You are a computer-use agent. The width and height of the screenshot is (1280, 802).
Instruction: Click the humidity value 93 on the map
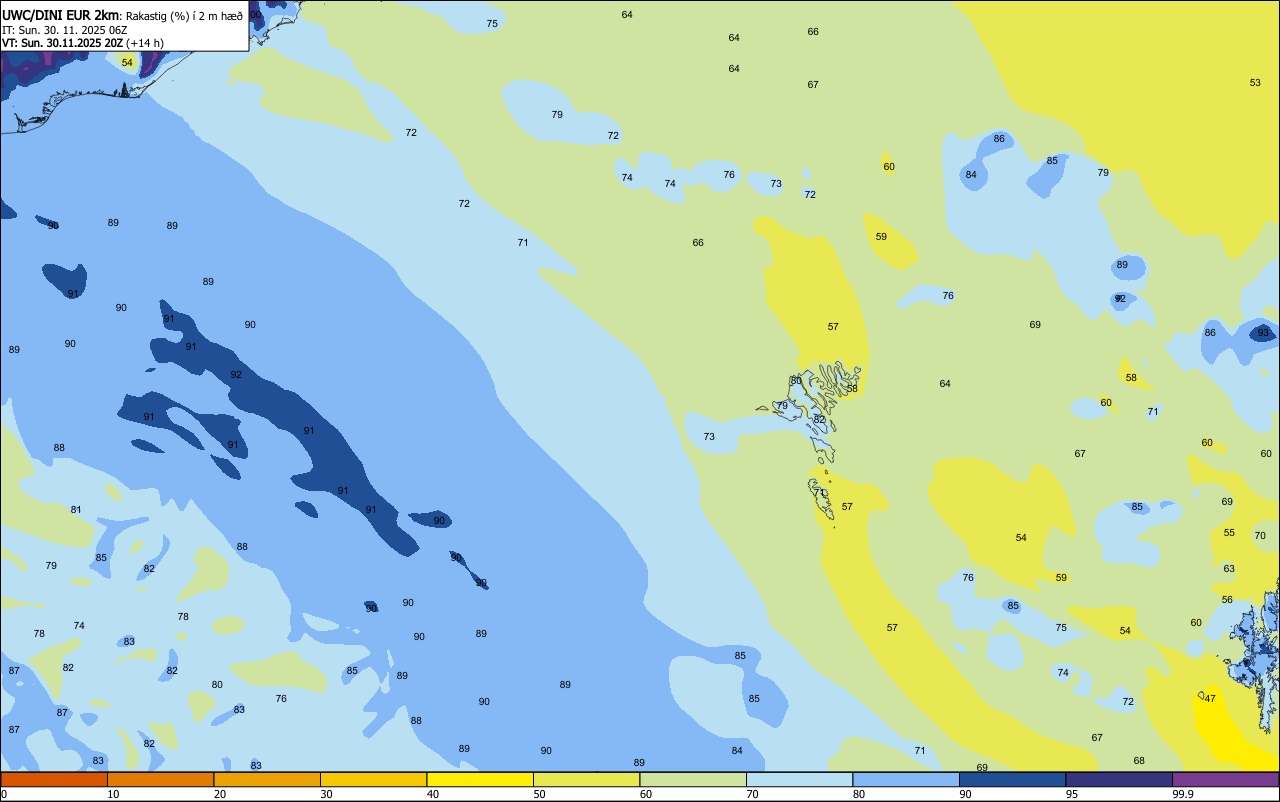[x=1263, y=333]
